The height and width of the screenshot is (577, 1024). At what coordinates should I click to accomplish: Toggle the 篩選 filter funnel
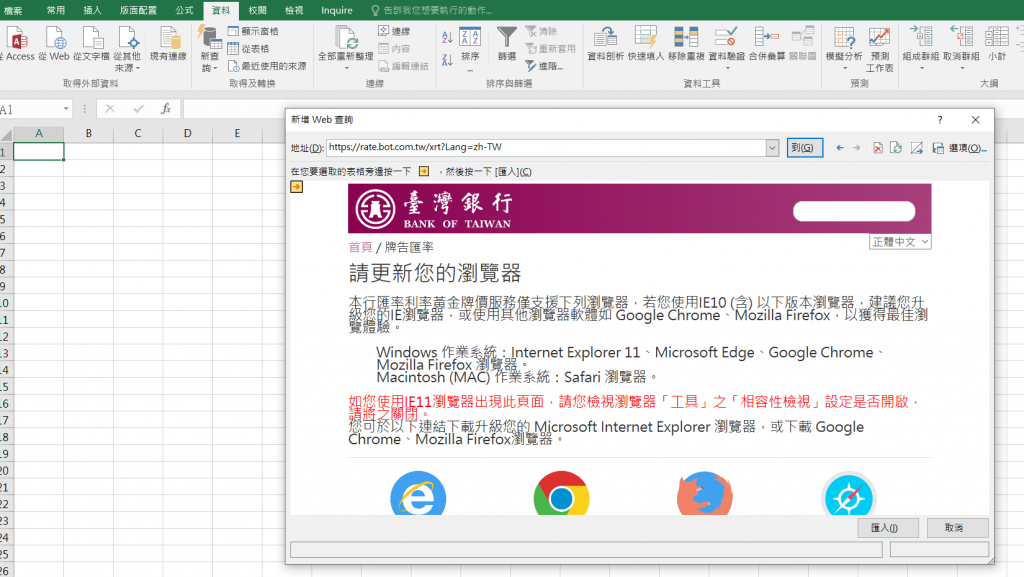click(507, 44)
